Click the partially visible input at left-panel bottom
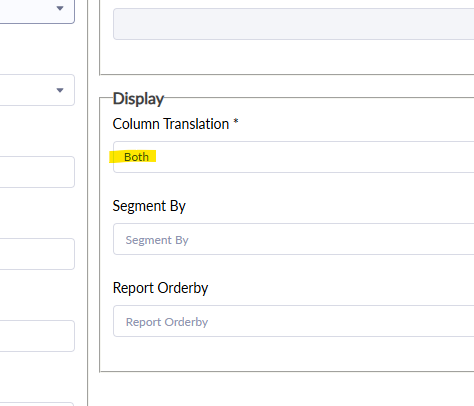This screenshot has width=474, height=406. pyautogui.click(x=37, y=404)
